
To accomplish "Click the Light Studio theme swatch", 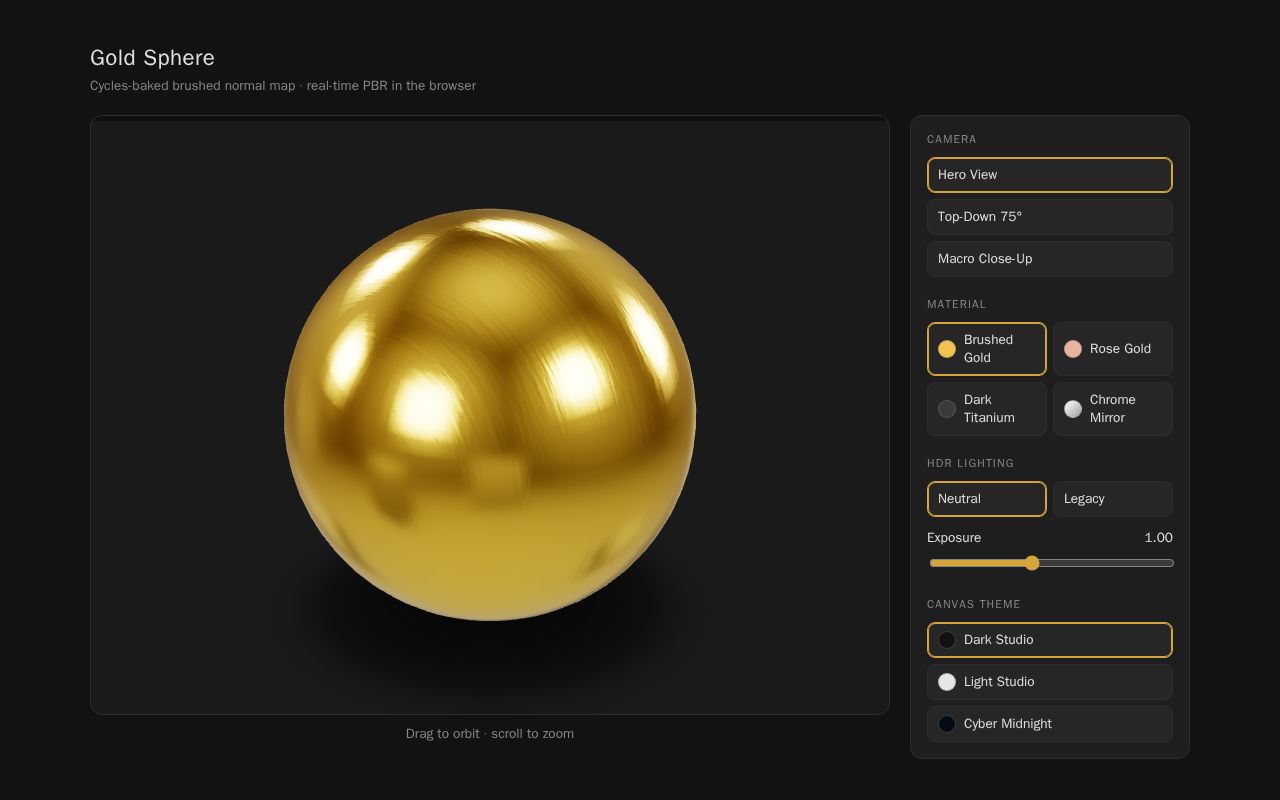I will coord(947,682).
